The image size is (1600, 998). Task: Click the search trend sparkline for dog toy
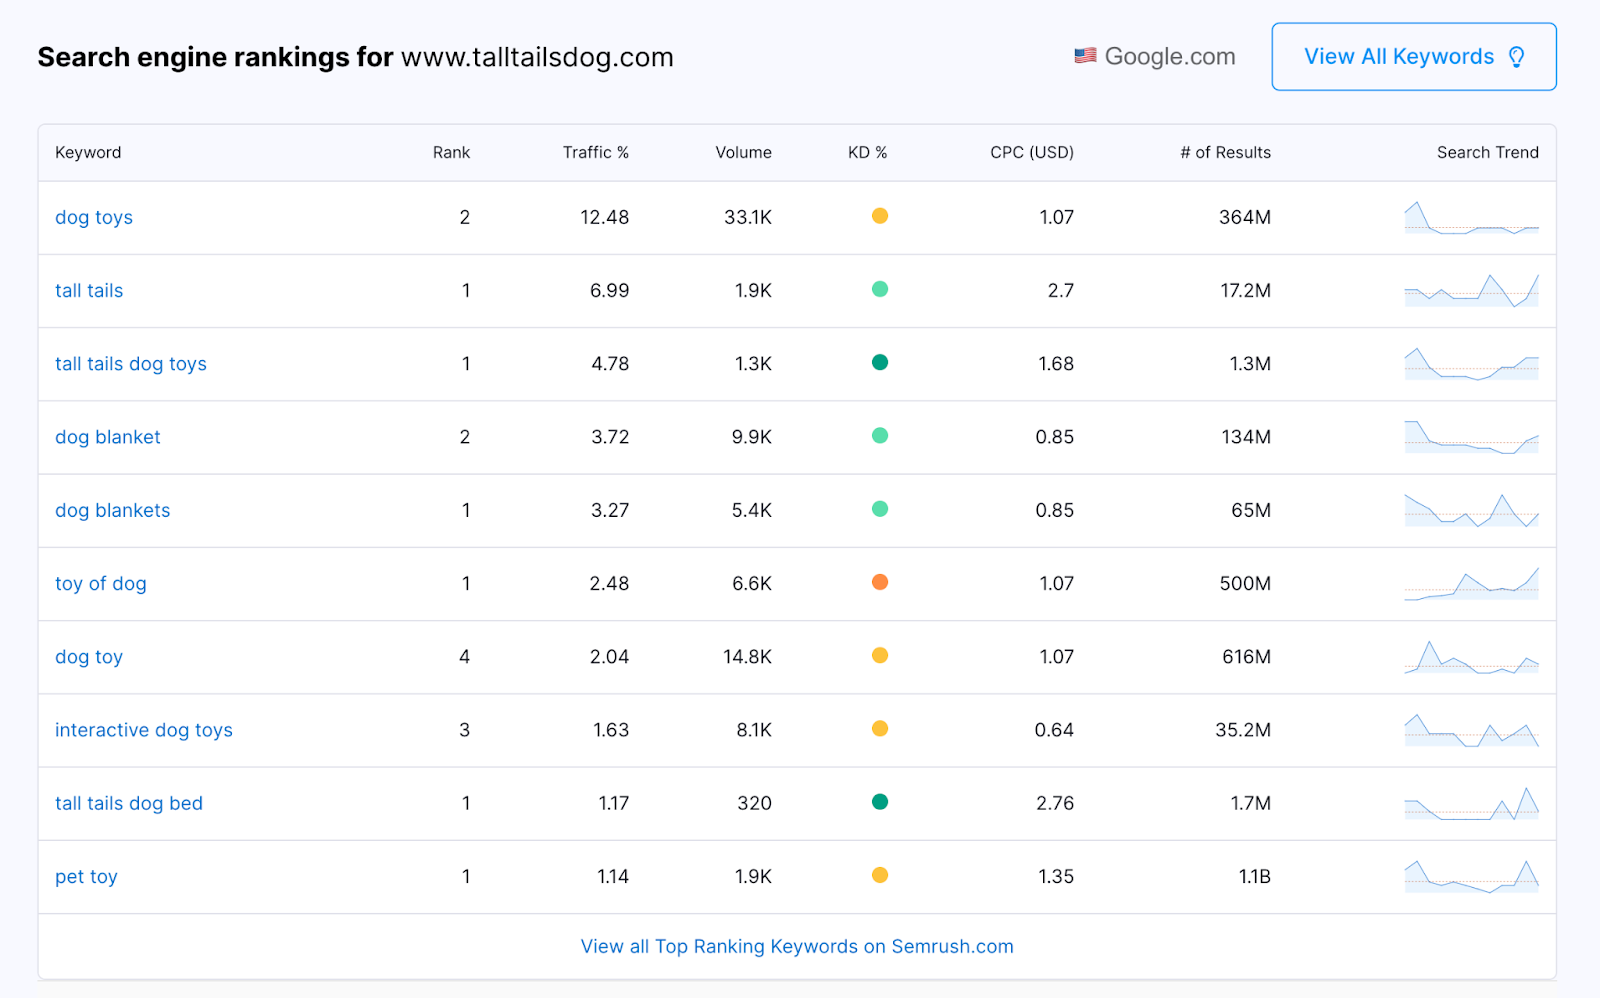point(1471,657)
